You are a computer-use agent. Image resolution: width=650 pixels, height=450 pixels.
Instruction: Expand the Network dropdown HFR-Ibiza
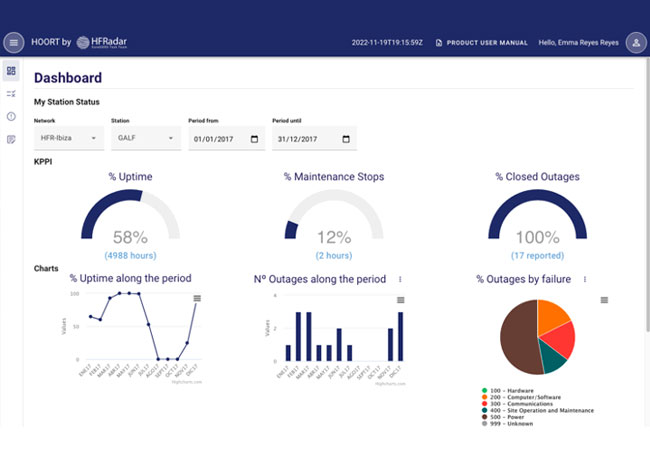[69, 138]
